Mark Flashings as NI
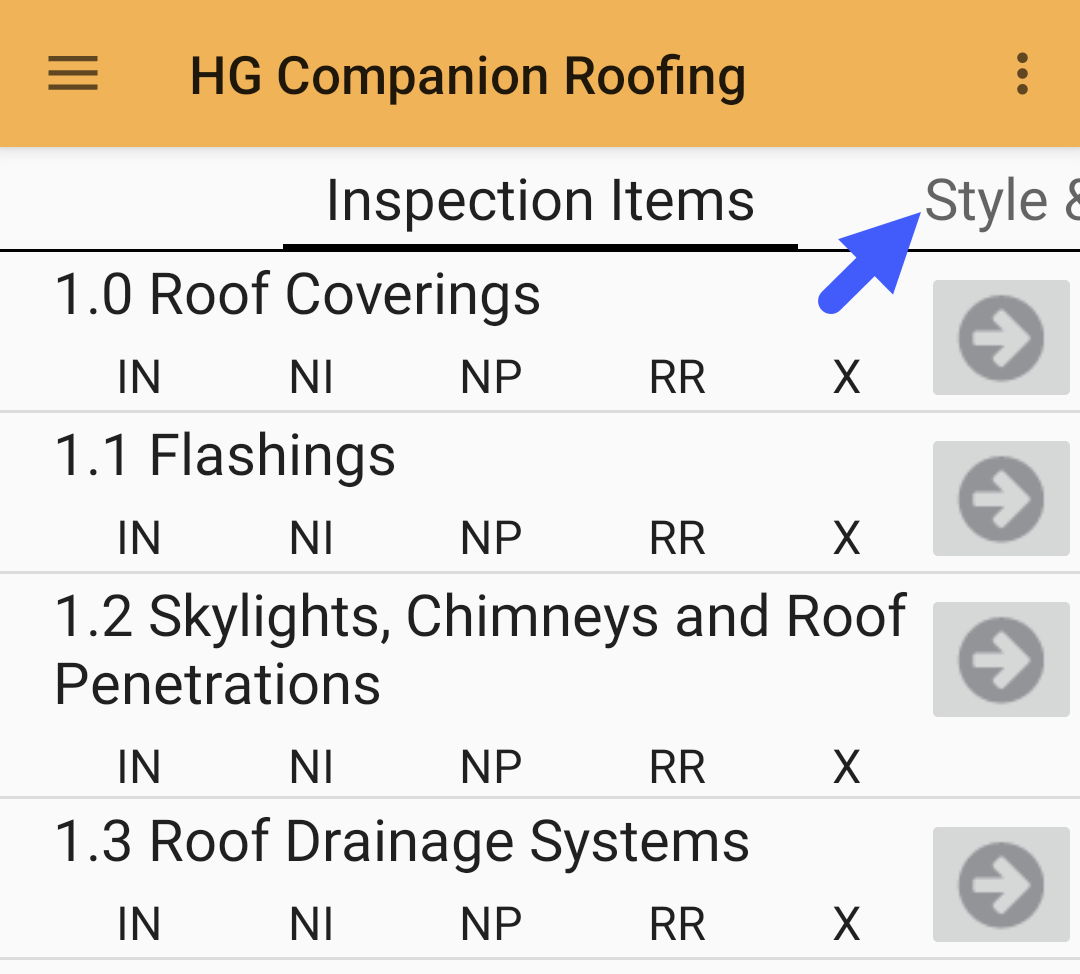 point(311,538)
